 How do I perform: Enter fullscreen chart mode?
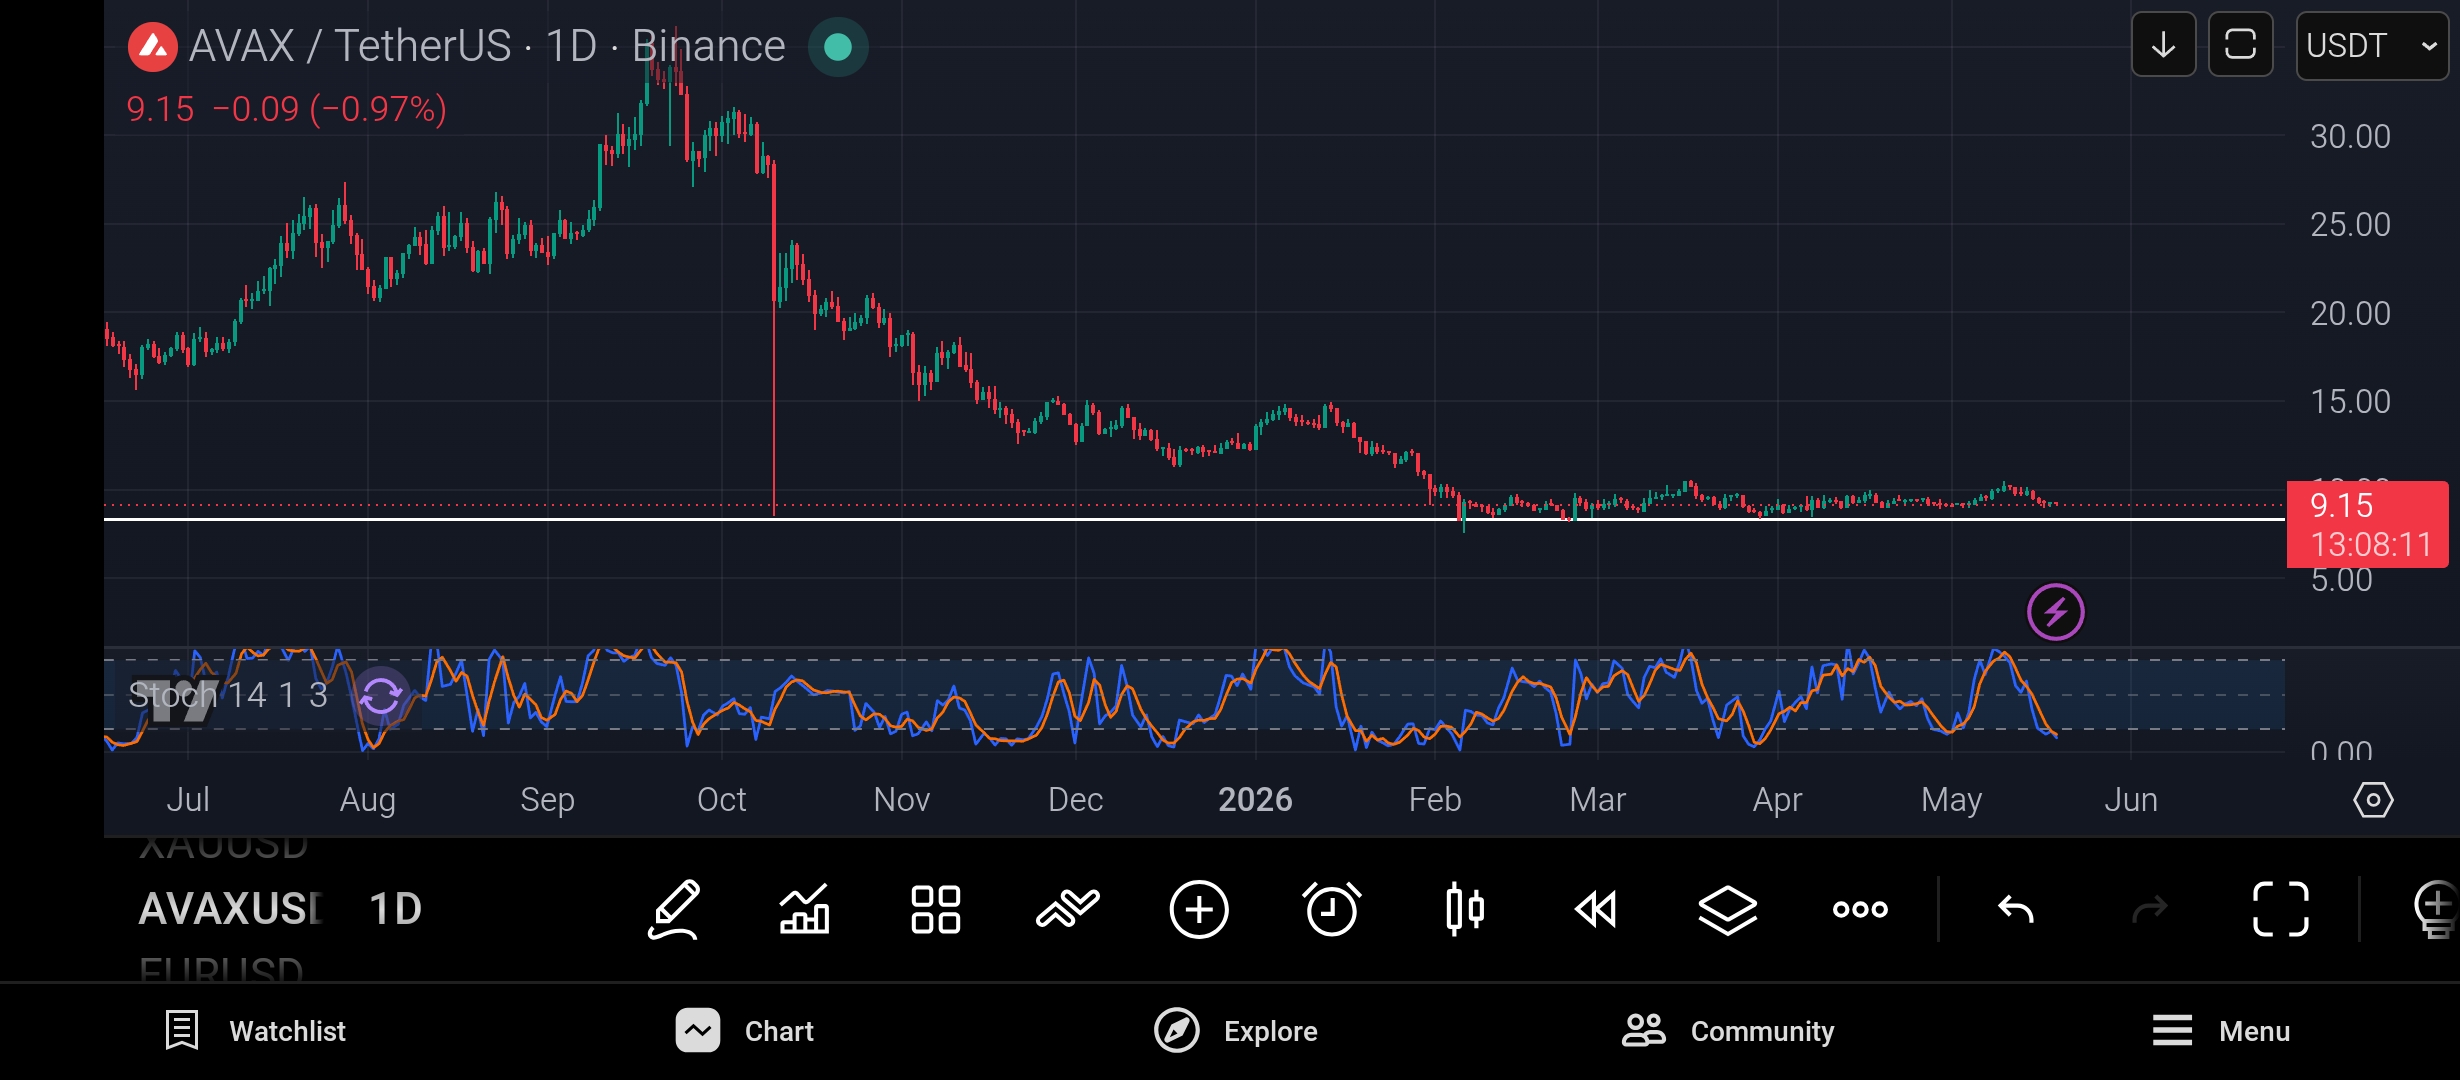tap(2281, 909)
